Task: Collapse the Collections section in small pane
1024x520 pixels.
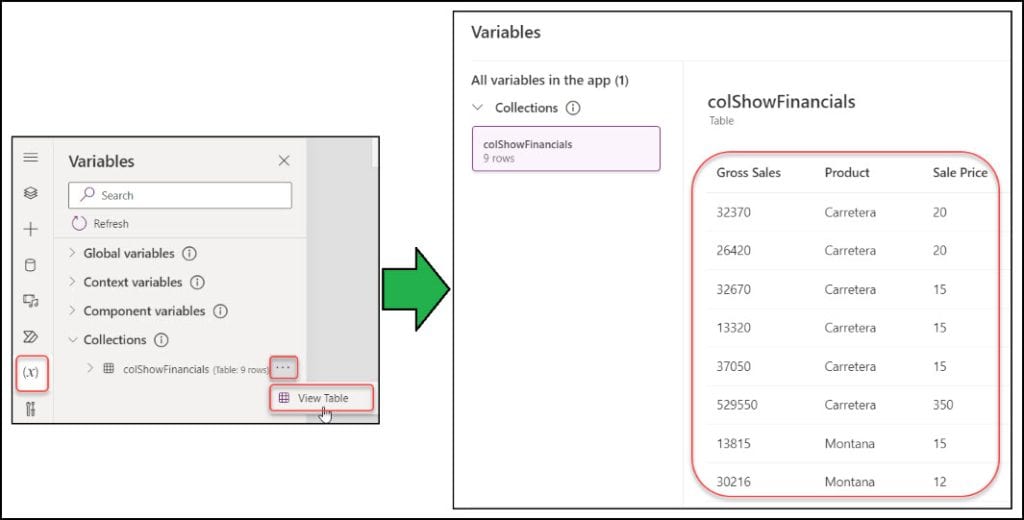Action: pos(72,339)
